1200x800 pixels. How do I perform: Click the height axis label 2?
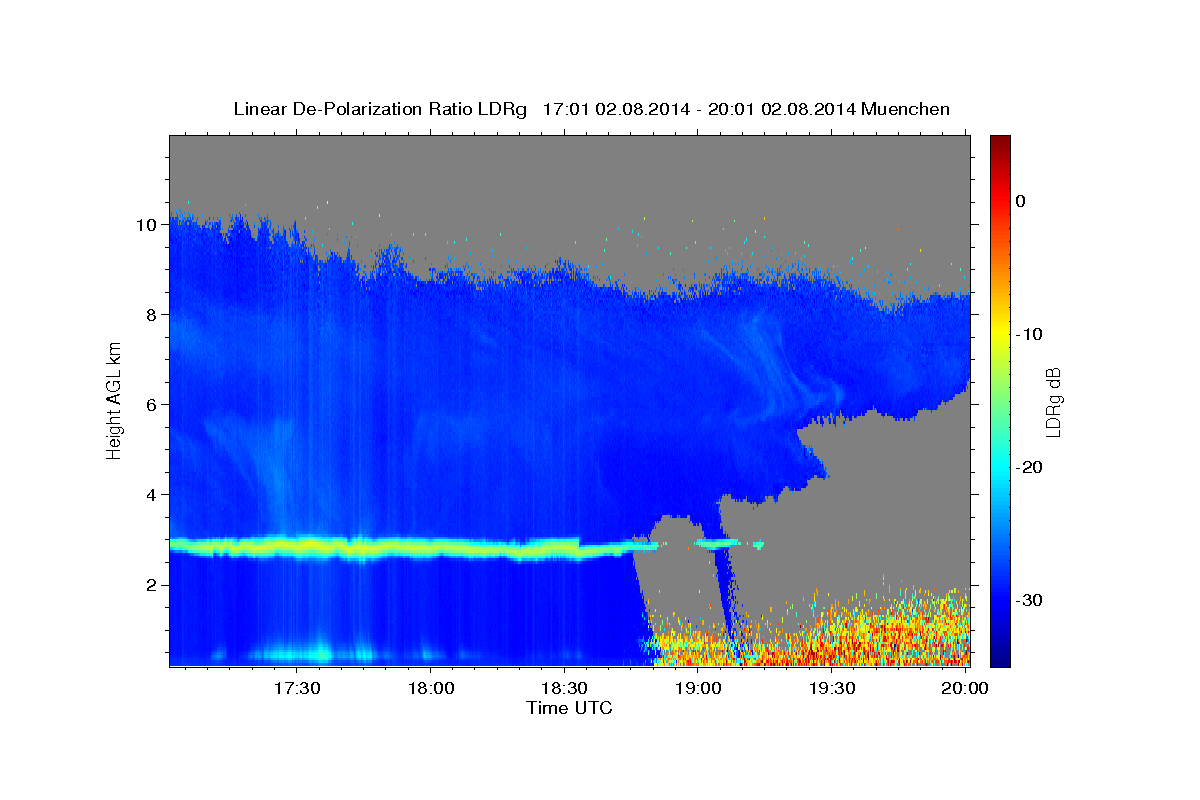pyautogui.click(x=152, y=584)
